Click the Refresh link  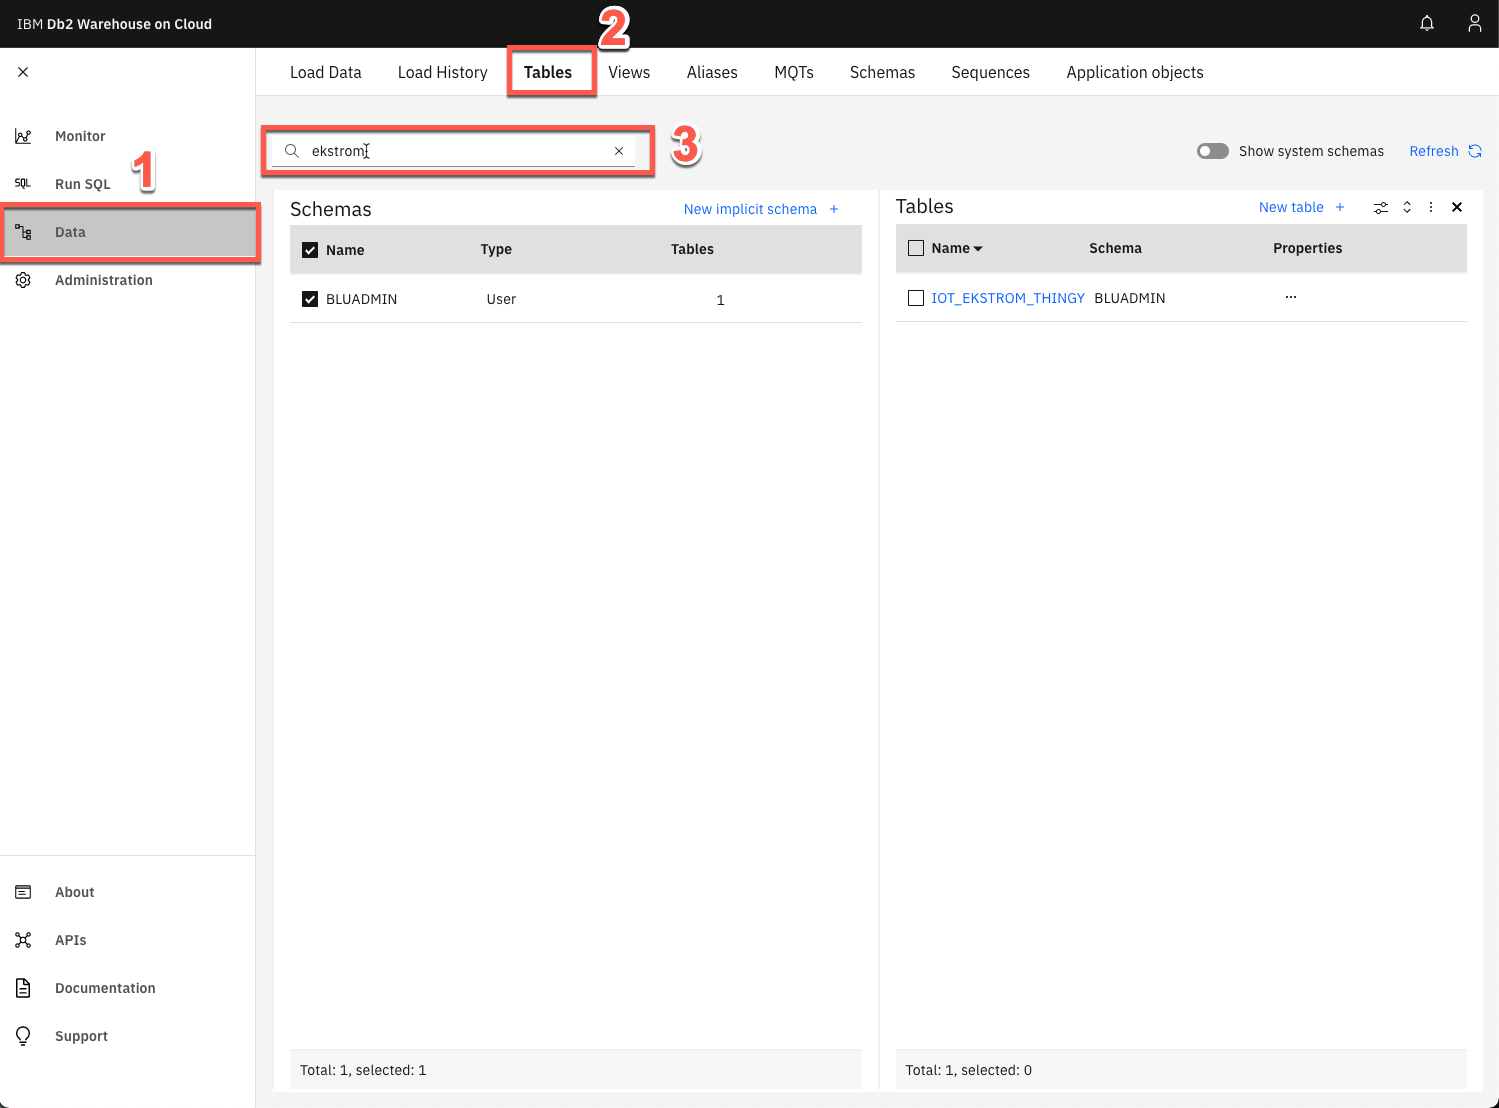[1434, 151]
